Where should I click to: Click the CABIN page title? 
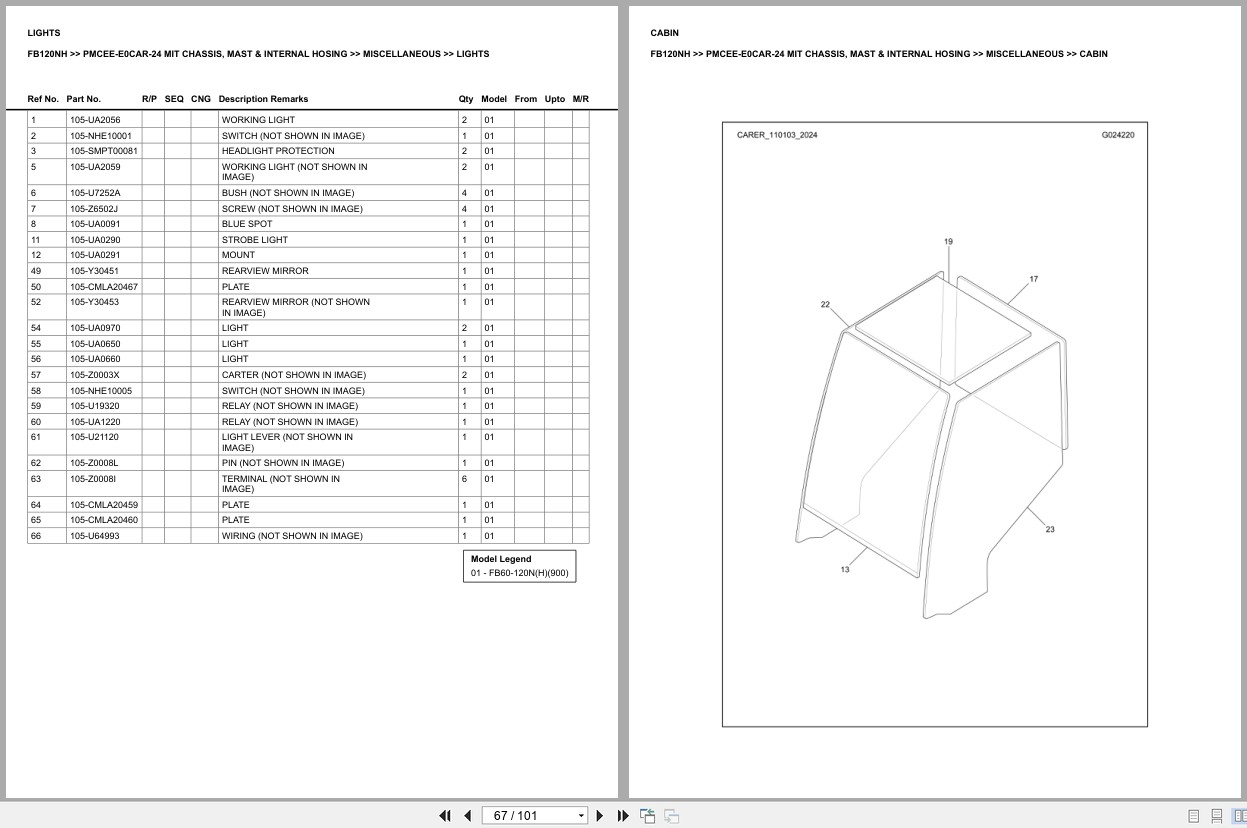point(664,33)
